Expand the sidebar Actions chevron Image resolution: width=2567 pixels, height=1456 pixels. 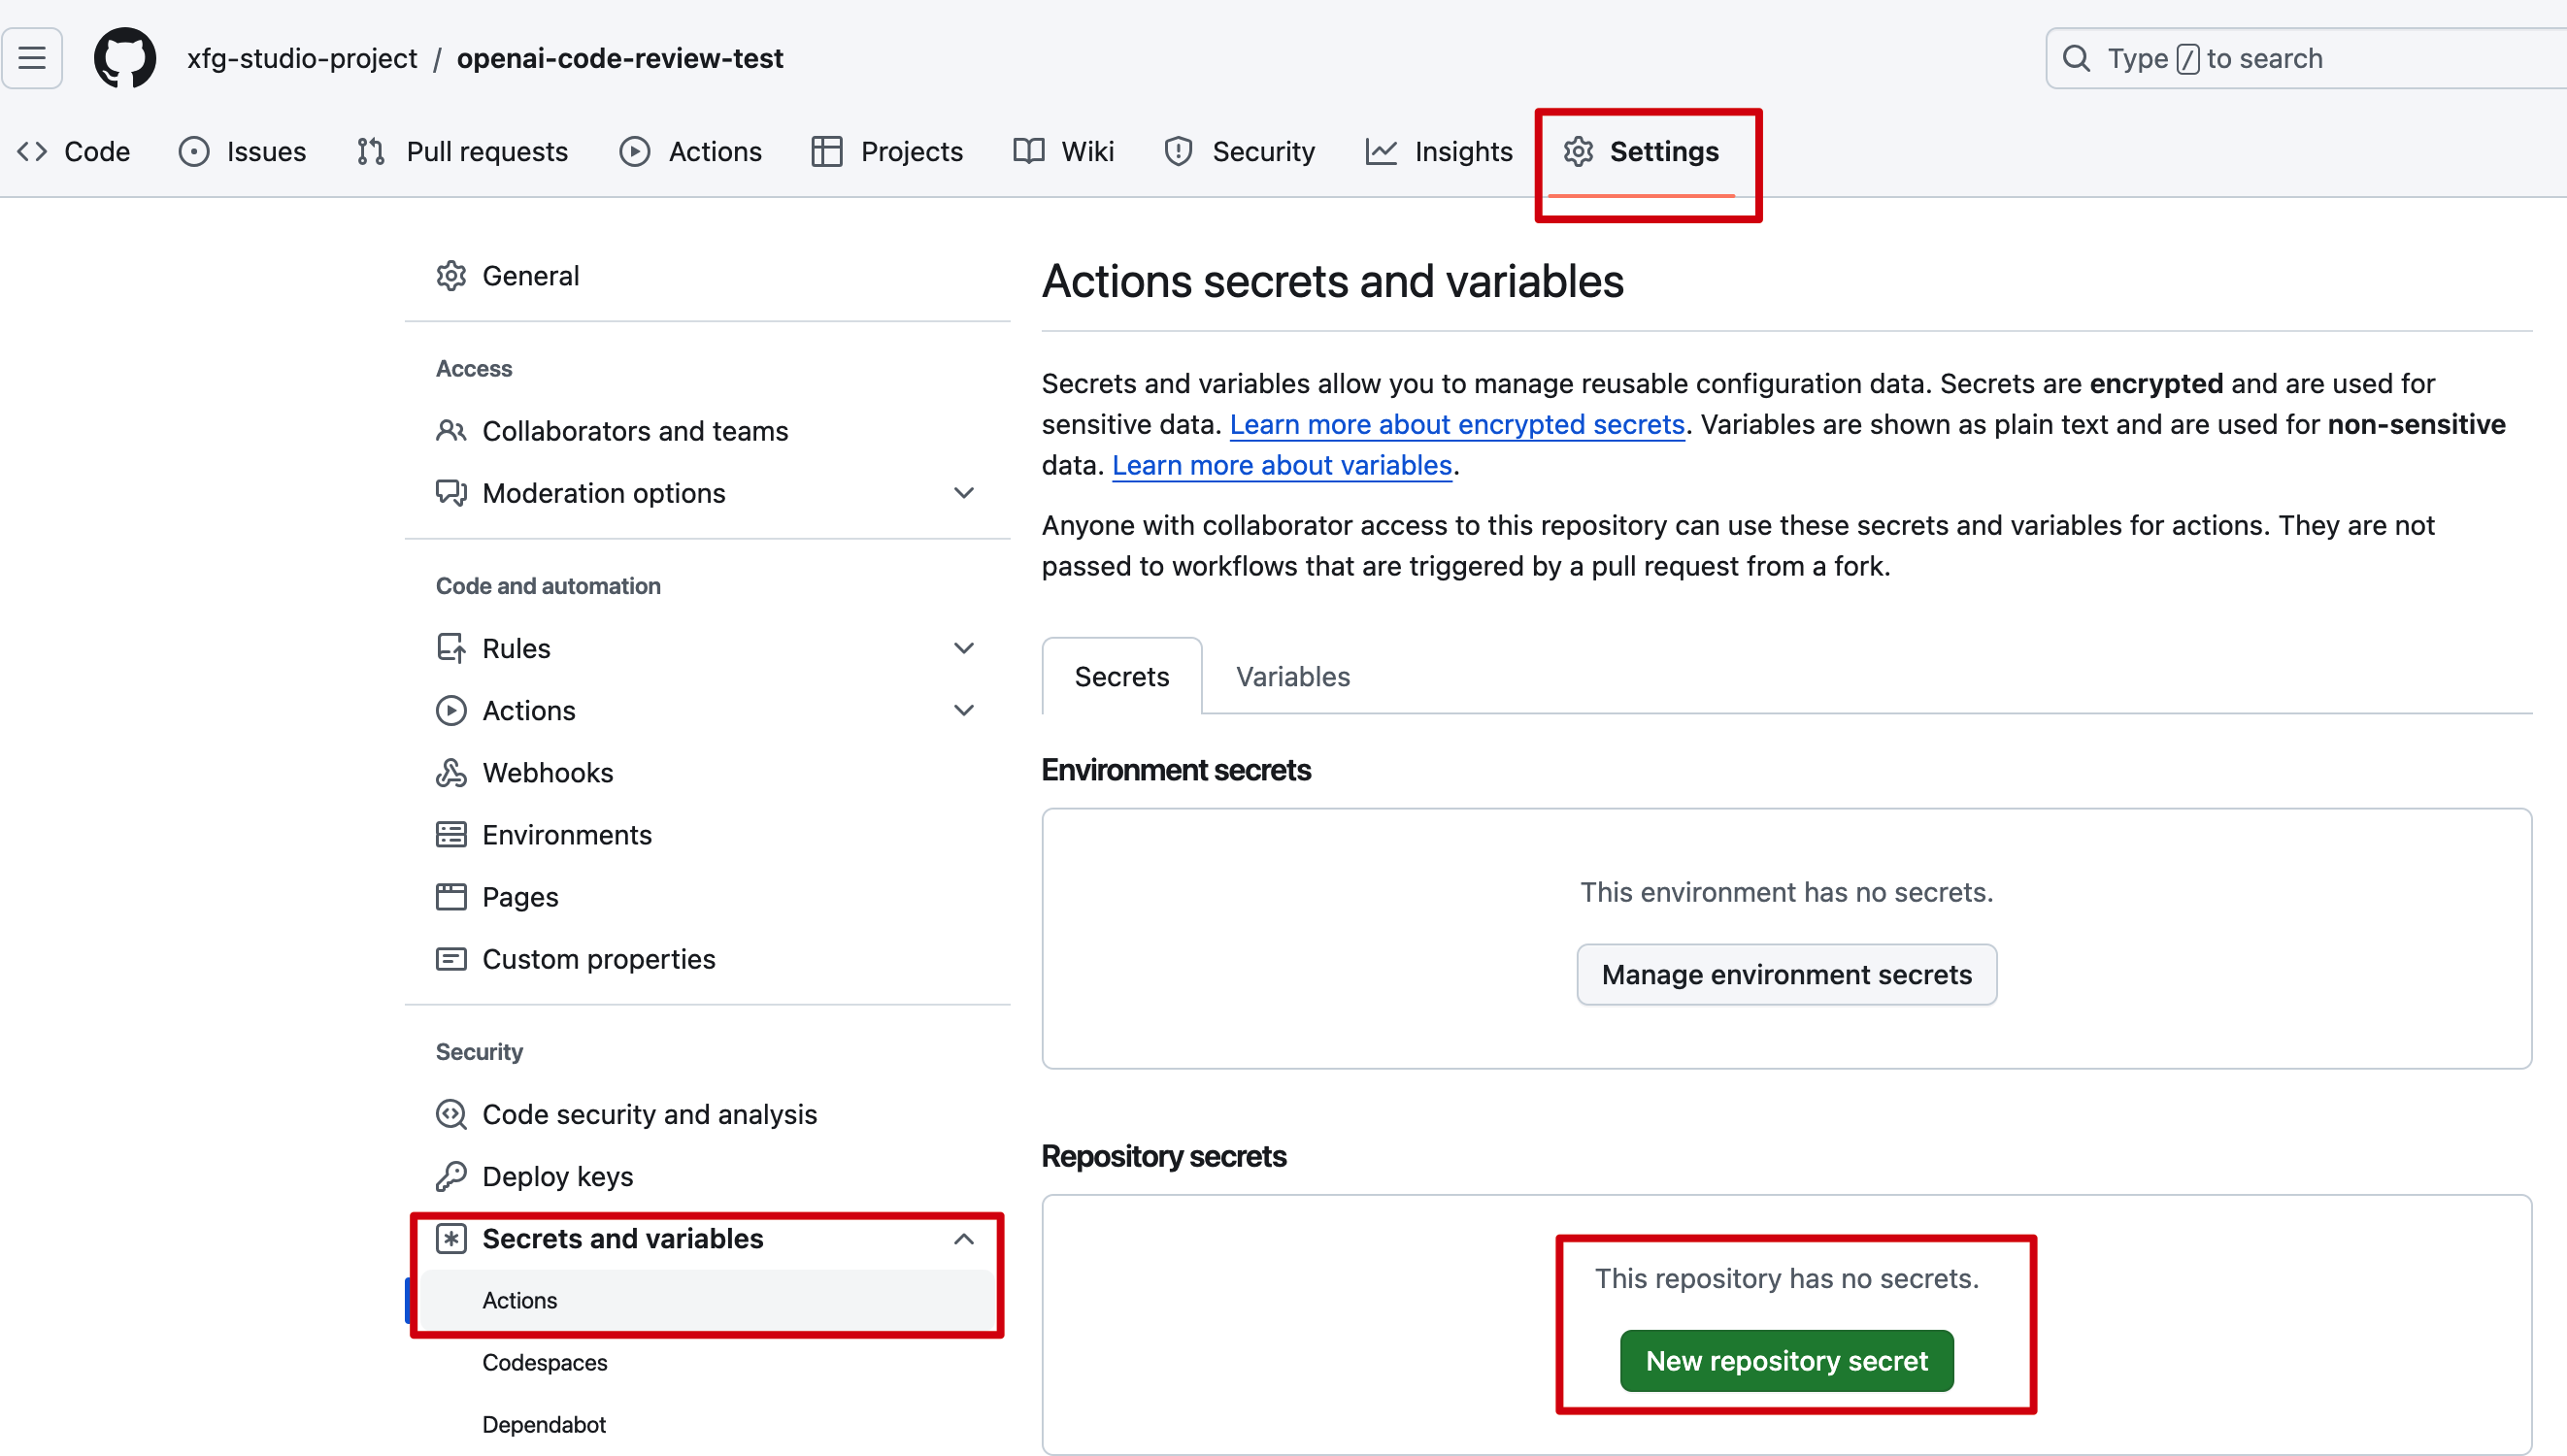click(x=963, y=711)
